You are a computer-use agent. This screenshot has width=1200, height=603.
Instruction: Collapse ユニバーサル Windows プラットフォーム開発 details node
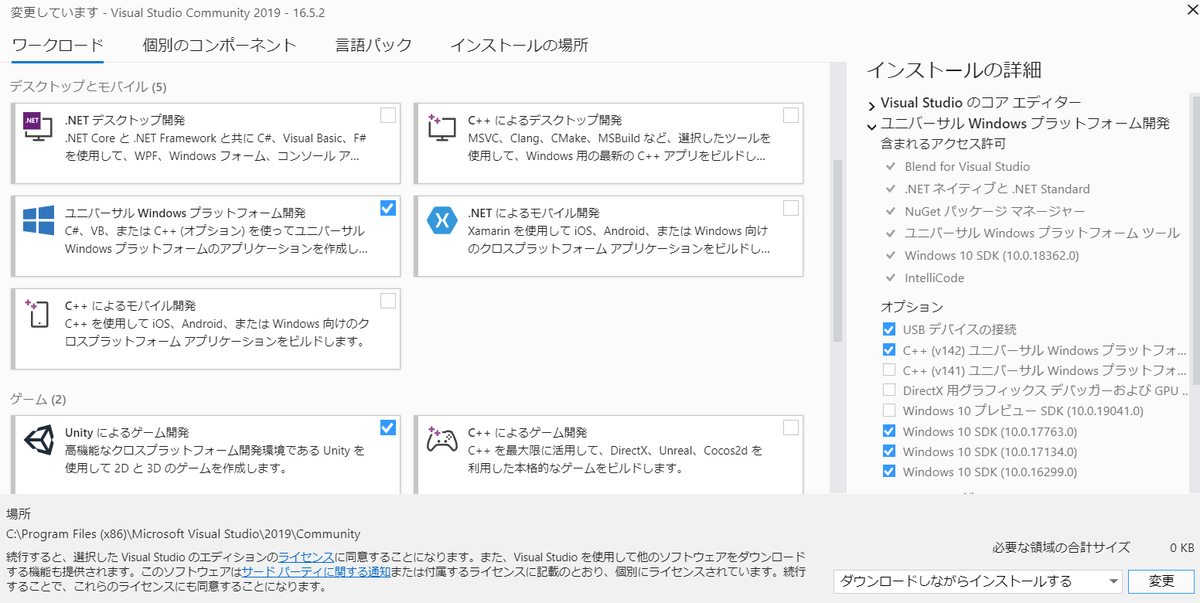(x=872, y=125)
